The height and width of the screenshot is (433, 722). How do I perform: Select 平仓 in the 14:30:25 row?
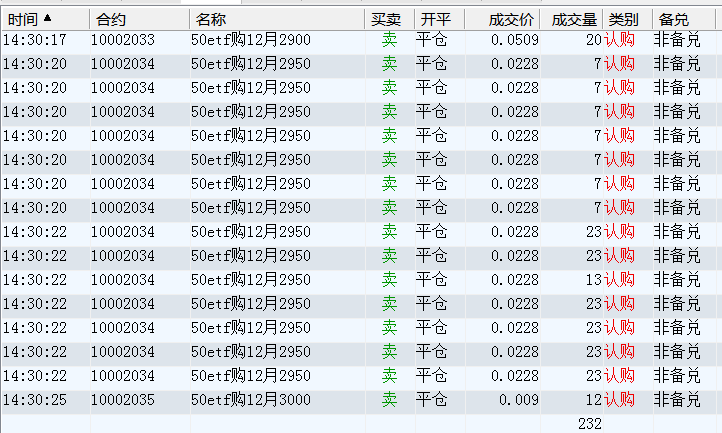point(431,400)
